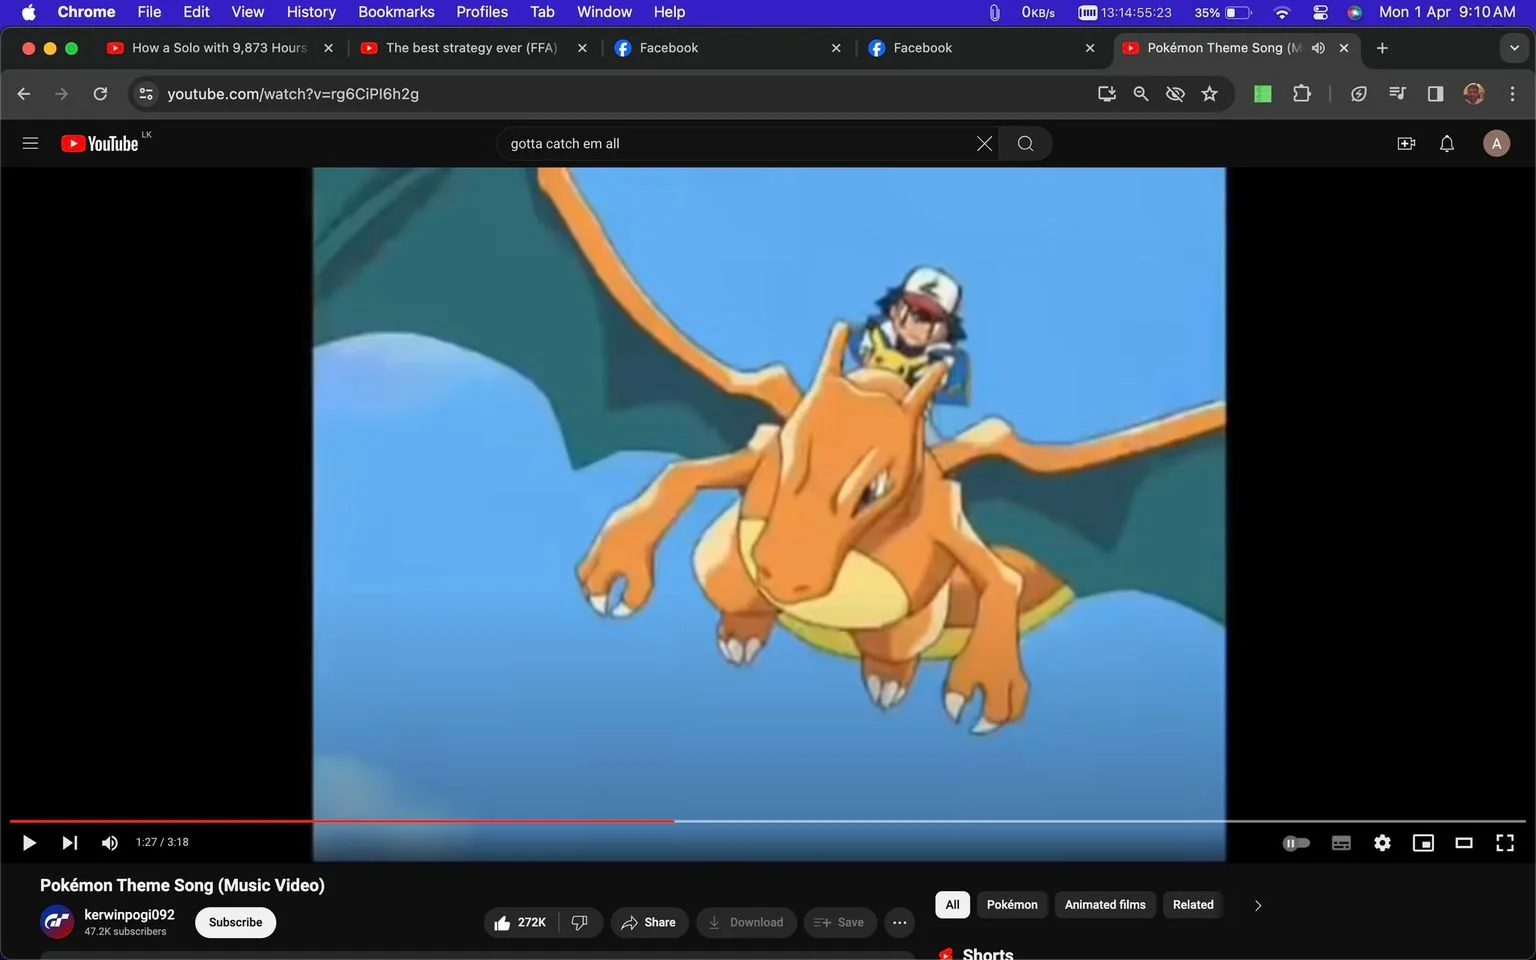Mute the Pokémon Theme Song tab audio
The image size is (1536, 960).
pyautogui.click(x=1318, y=47)
